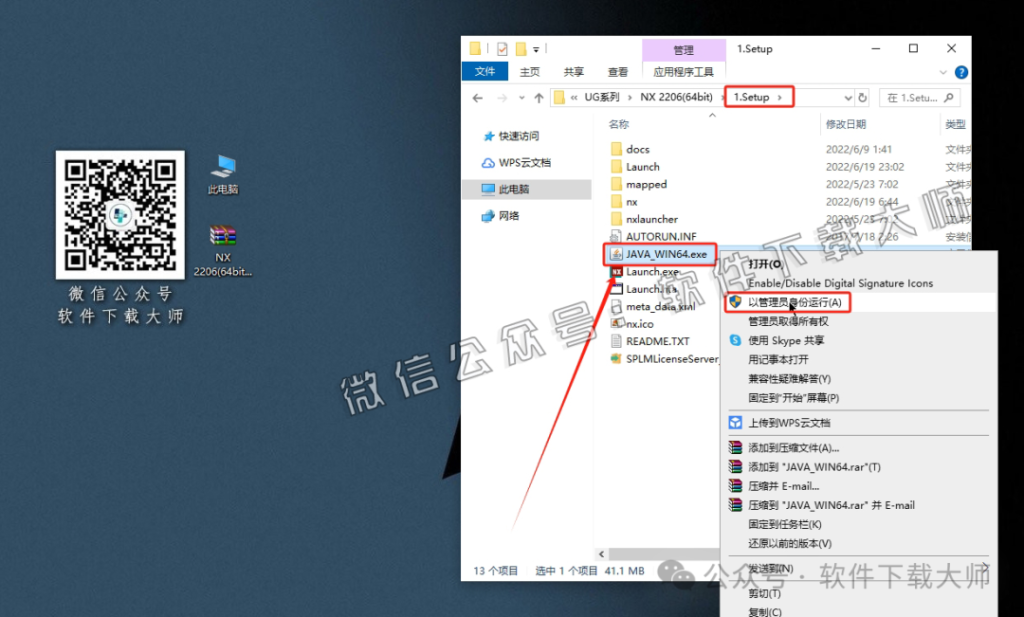Select the 管理 contextual tab header
The width and height of the screenshot is (1024, 617).
tap(683, 50)
